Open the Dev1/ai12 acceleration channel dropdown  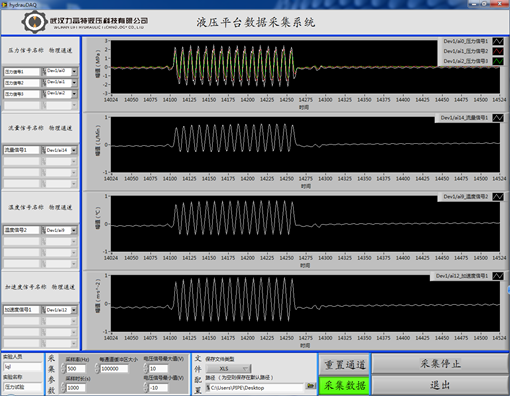tap(74, 310)
